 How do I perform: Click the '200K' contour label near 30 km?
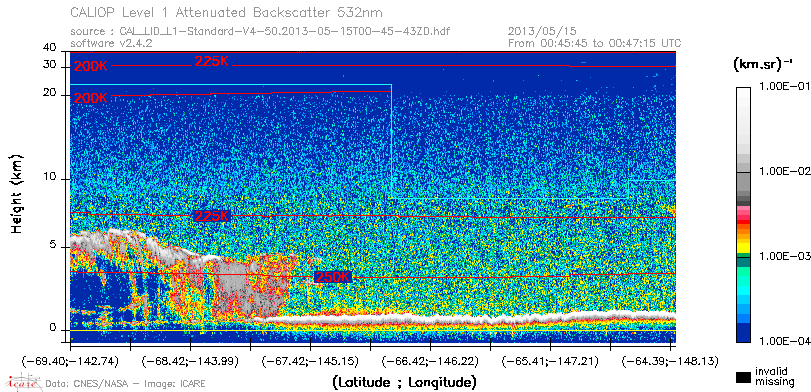coord(91,66)
